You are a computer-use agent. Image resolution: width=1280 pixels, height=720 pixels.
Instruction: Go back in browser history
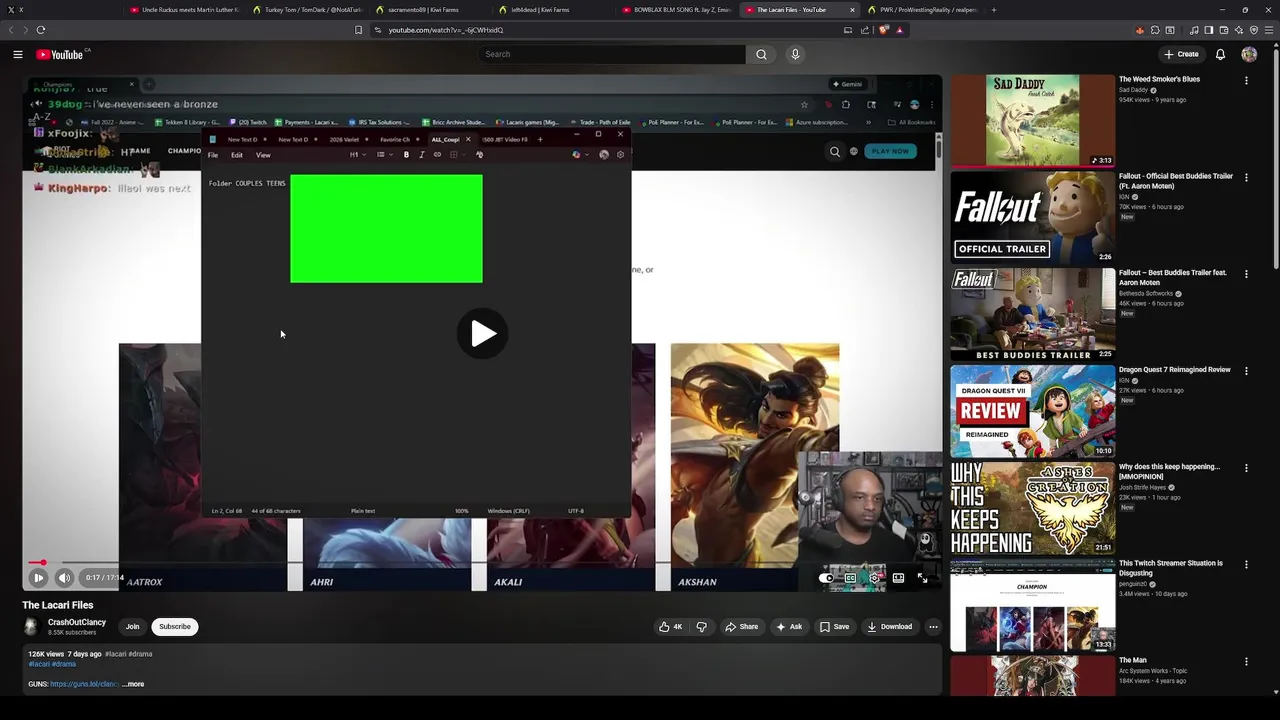12,30
